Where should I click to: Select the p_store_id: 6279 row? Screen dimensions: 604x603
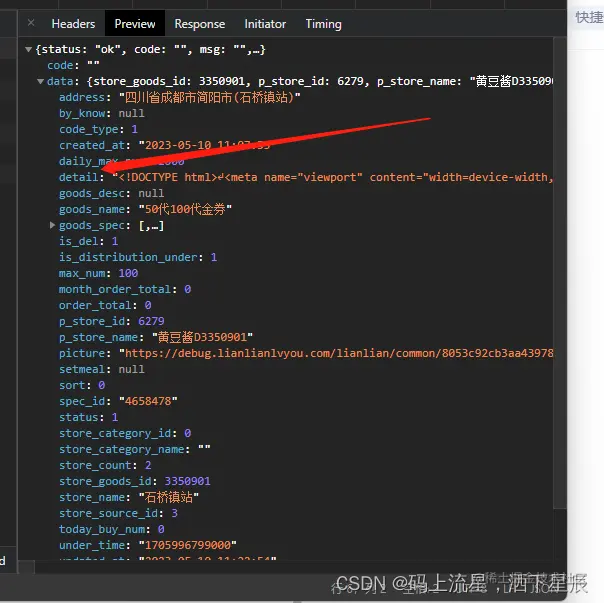pyautogui.click(x=112, y=321)
